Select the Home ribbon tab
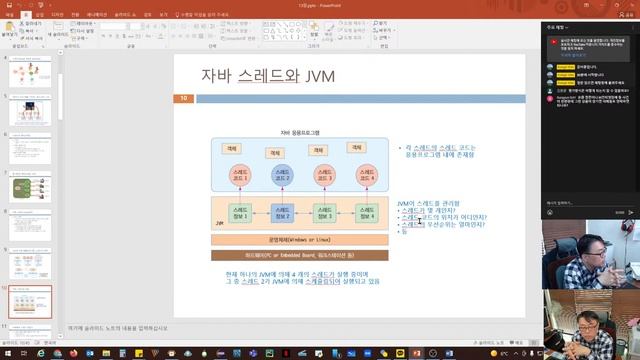The height and width of the screenshot is (360, 640). click(26, 15)
